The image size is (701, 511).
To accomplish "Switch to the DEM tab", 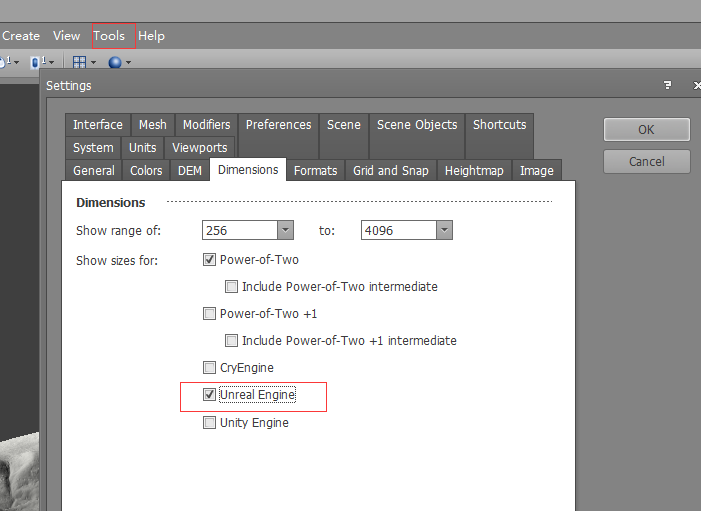I will [x=190, y=171].
